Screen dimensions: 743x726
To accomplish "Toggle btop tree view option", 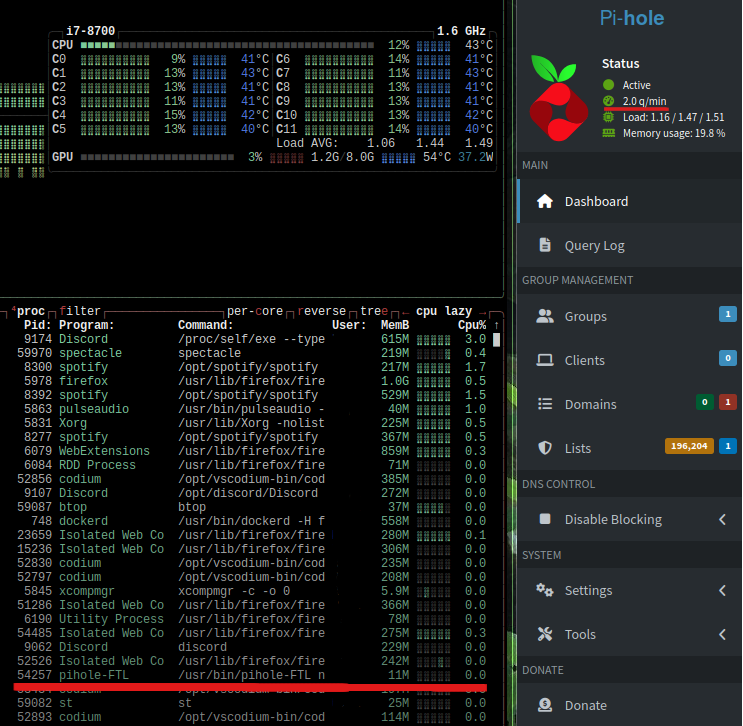I will 374,311.
